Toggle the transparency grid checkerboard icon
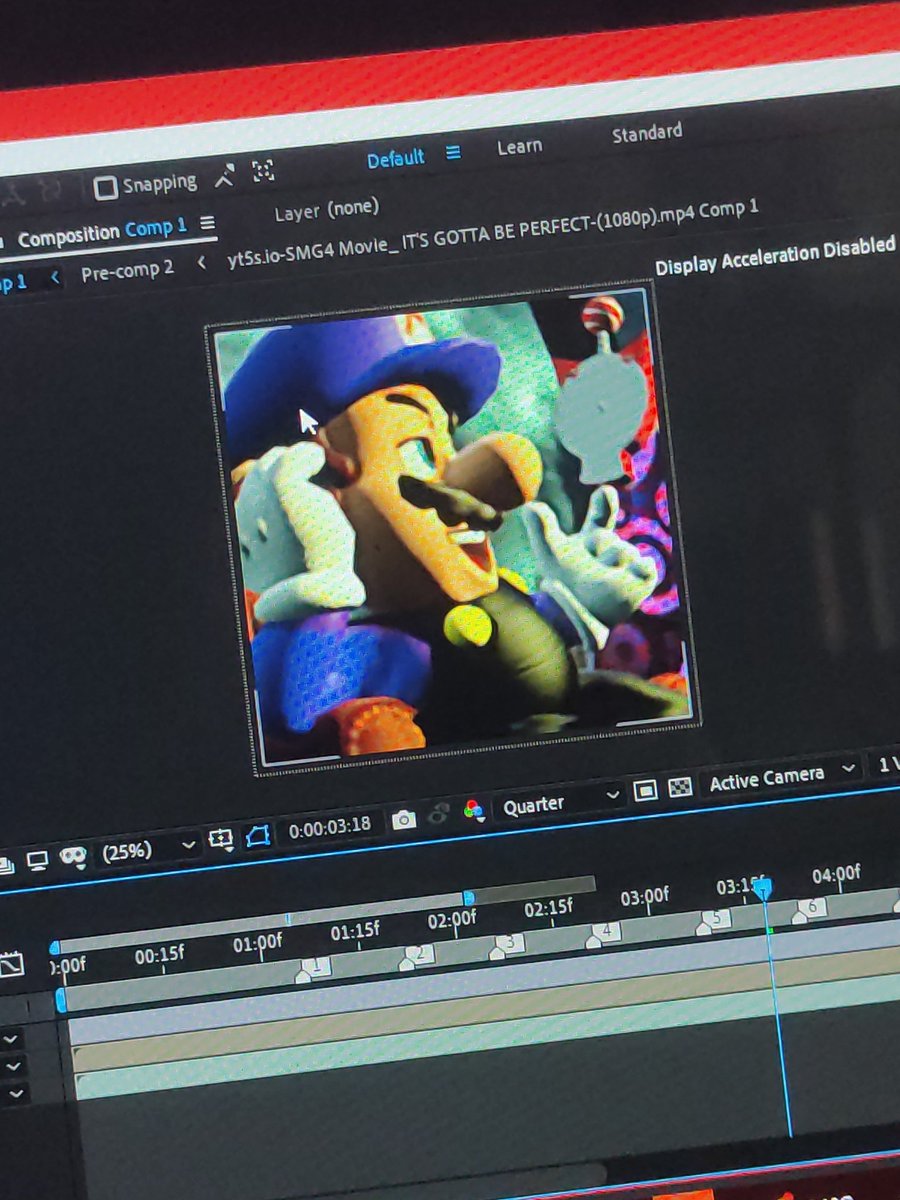 pos(679,786)
